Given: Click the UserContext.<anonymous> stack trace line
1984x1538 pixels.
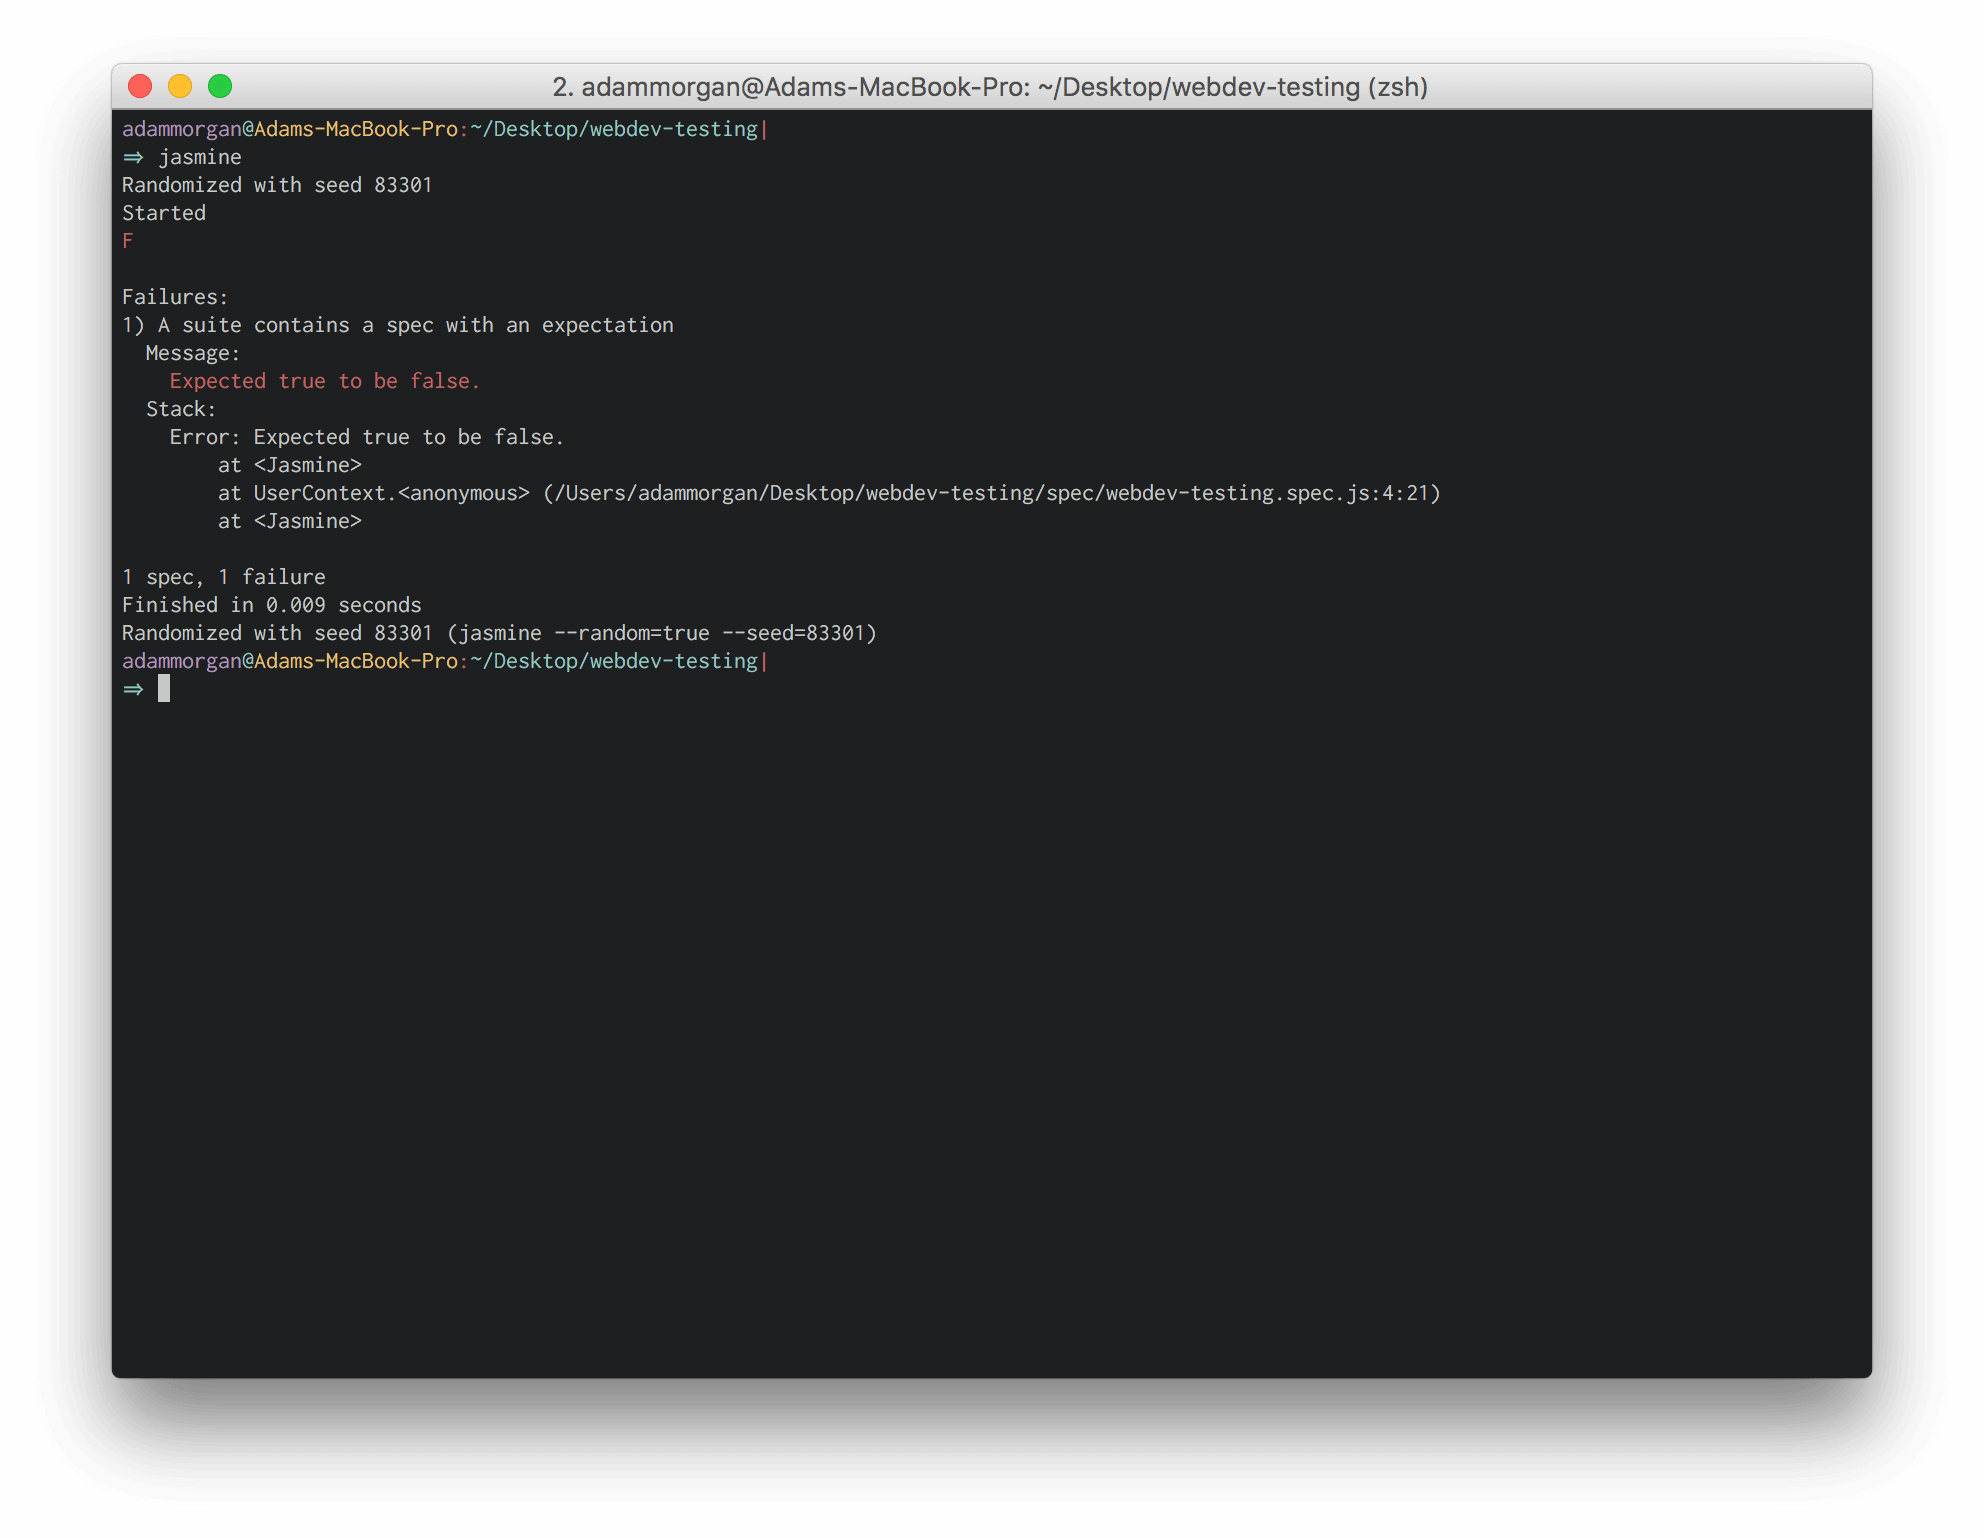Looking at the screenshot, I should point(829,493).
